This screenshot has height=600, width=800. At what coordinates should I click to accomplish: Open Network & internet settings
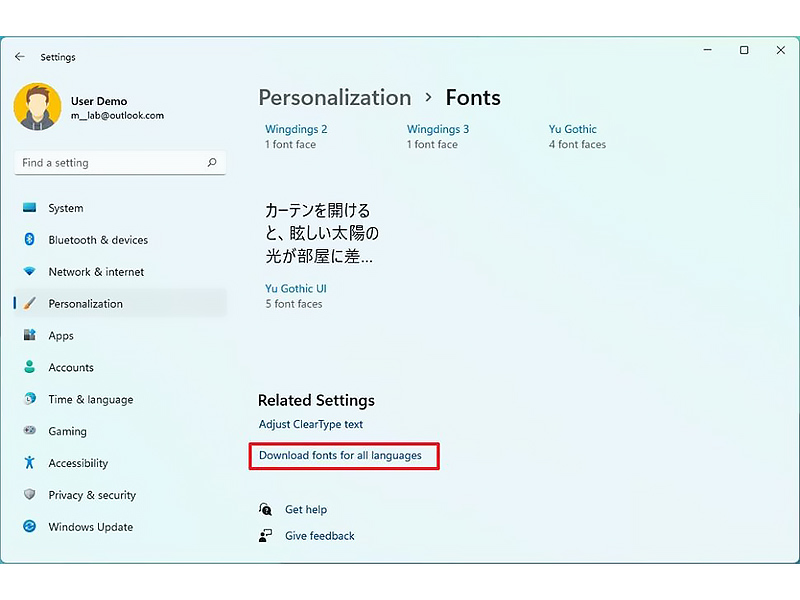120,271
